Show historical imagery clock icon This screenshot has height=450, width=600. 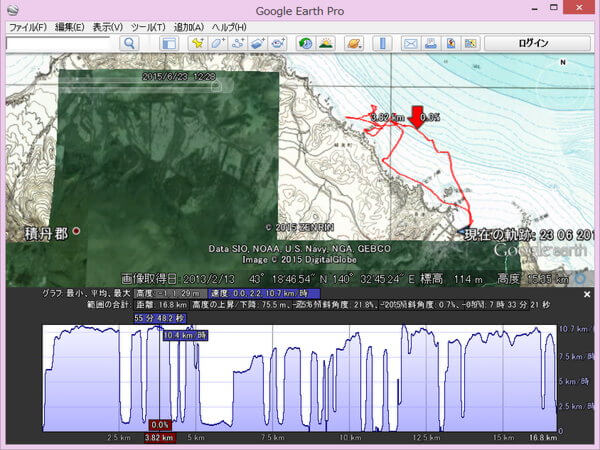pos(306,43)
